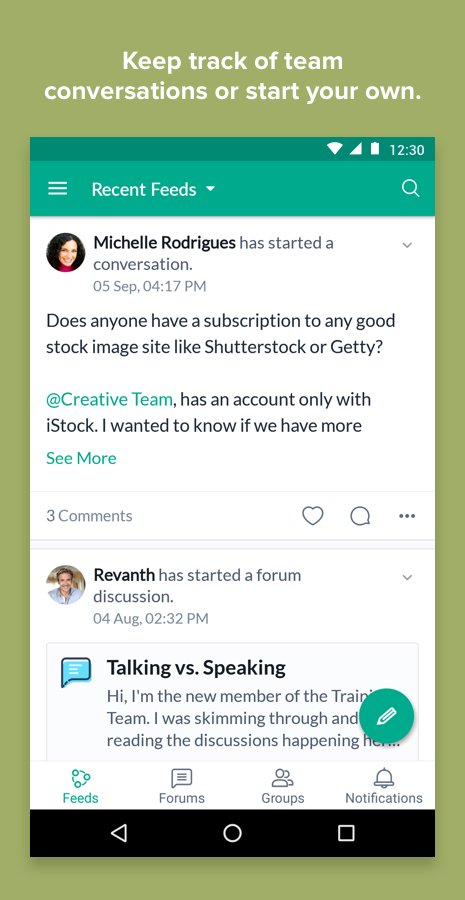The width and height of the screenshot is (465, 900).
Task: Click the See More link
Action: pyautogui.click(x=81, y=458)
